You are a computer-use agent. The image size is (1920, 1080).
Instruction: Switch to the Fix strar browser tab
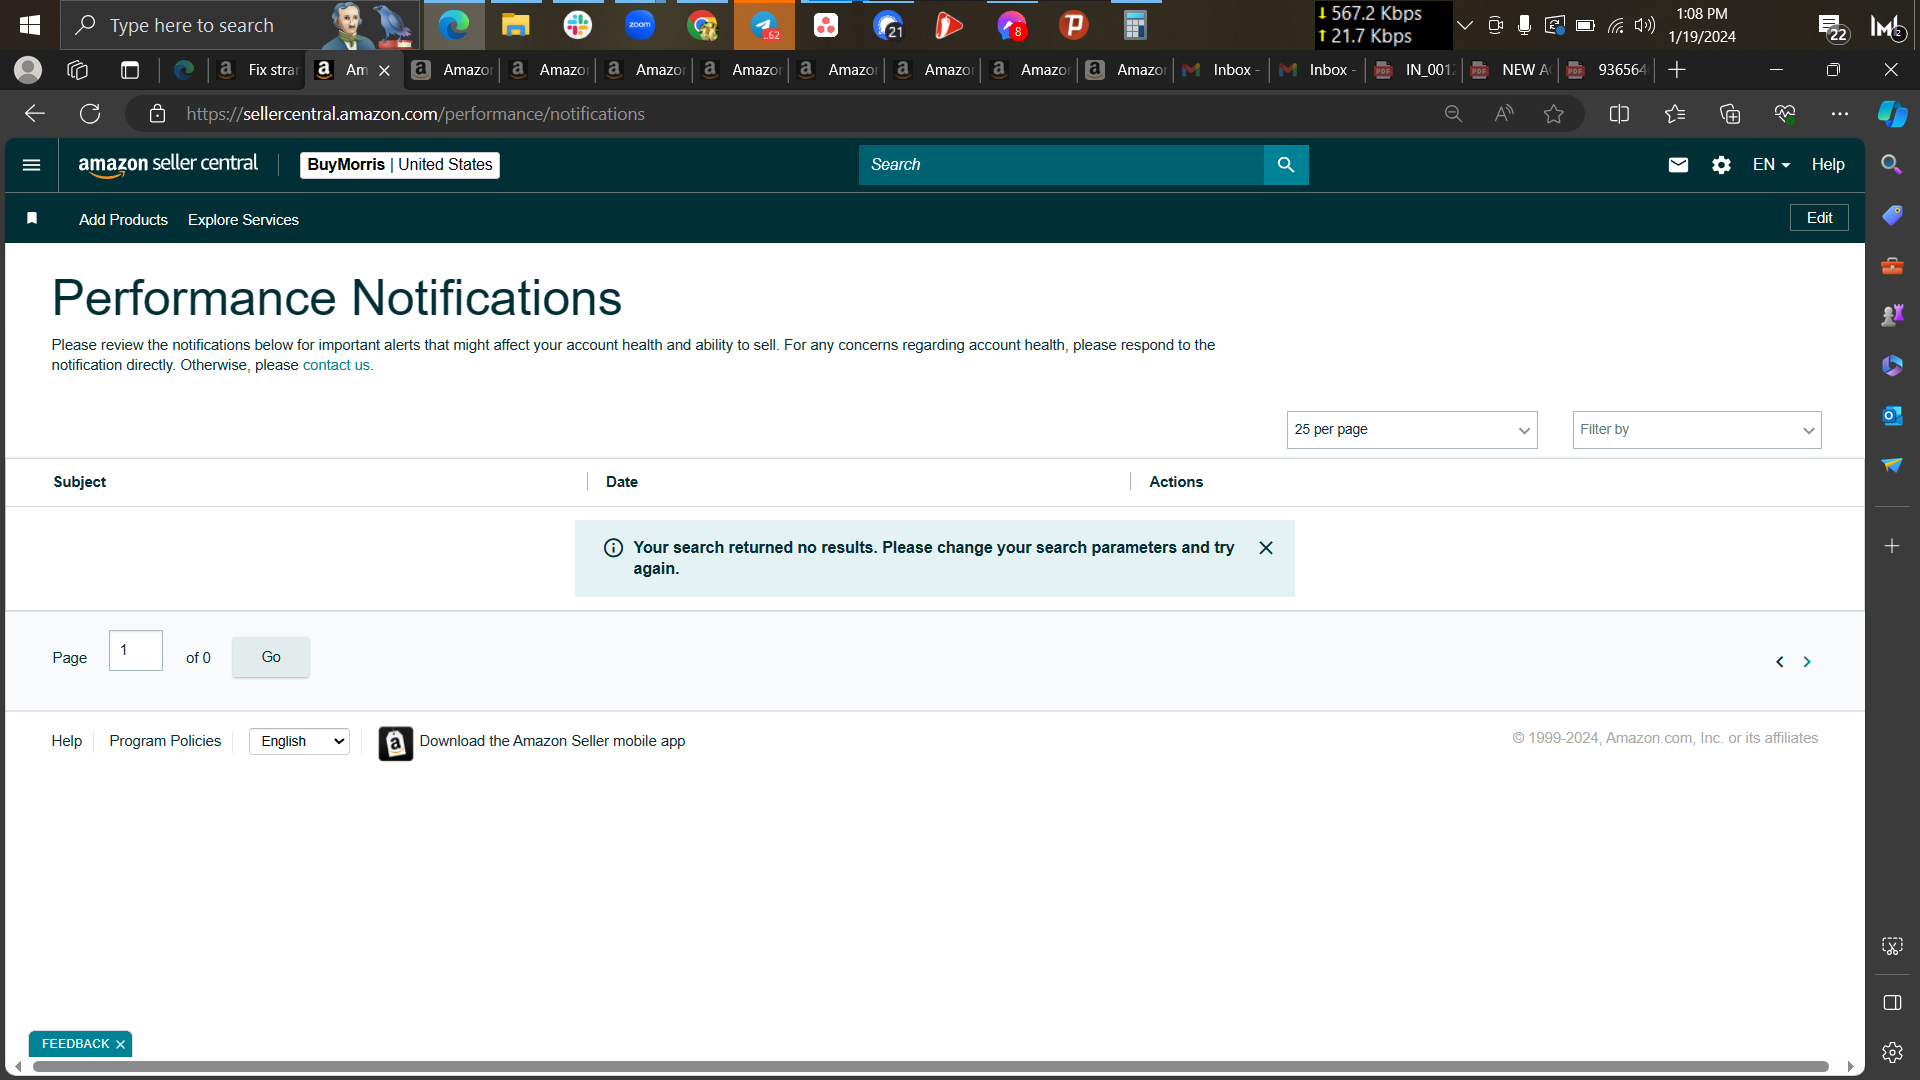tap(257, 70)
